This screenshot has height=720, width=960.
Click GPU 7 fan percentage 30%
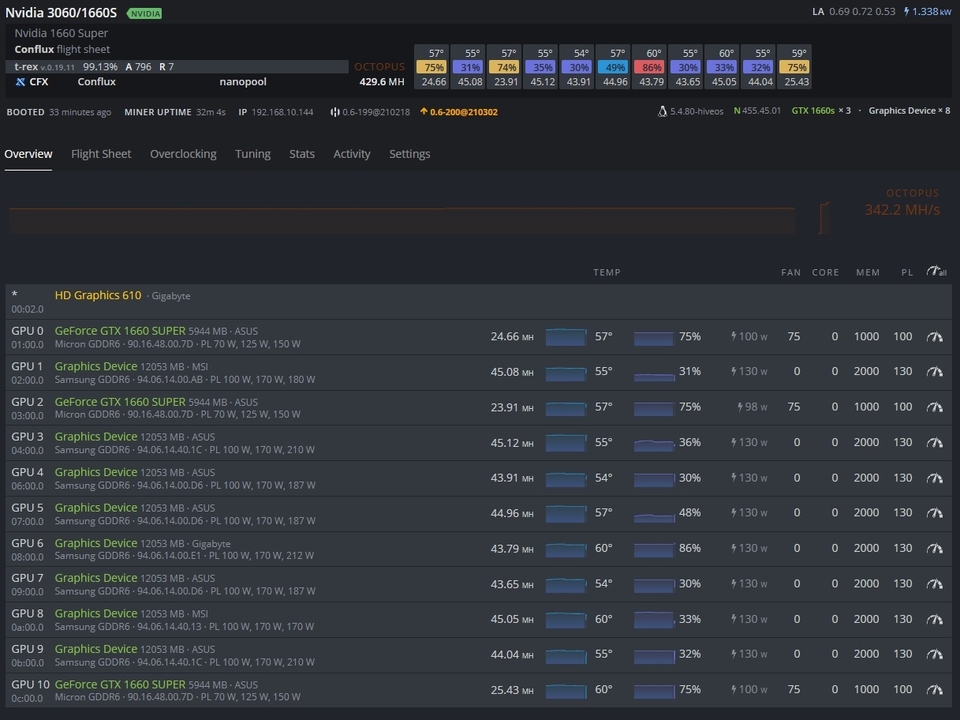(689, 584)
